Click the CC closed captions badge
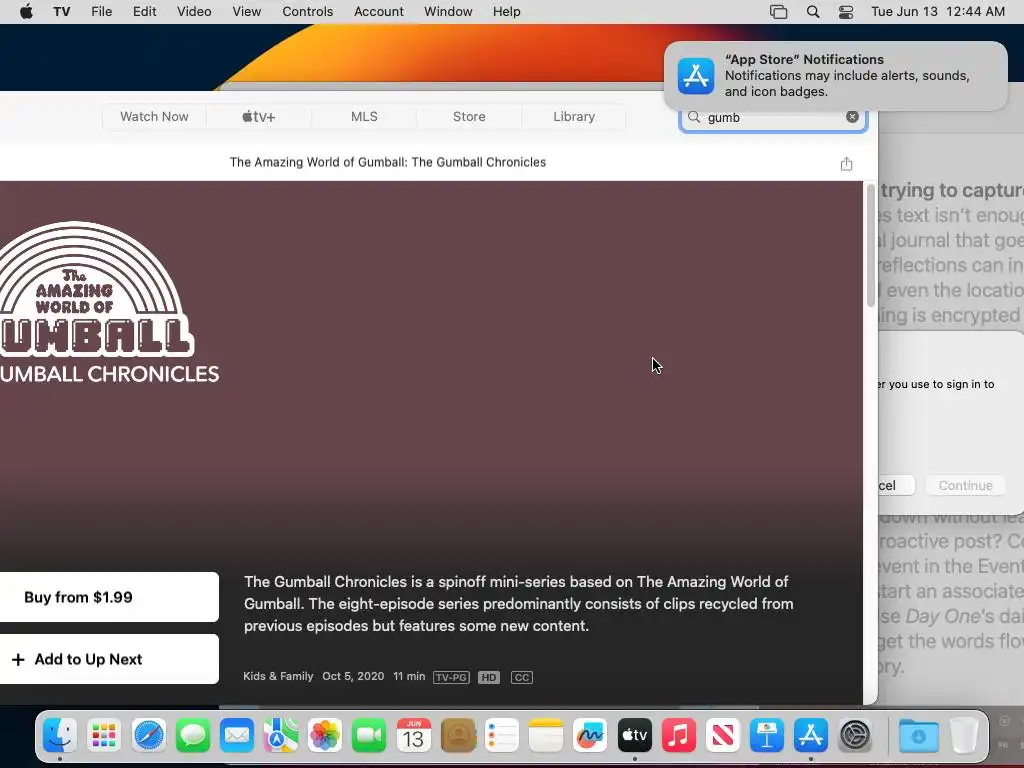This screenshot has width=1024, height=768. tap(522, 677)
